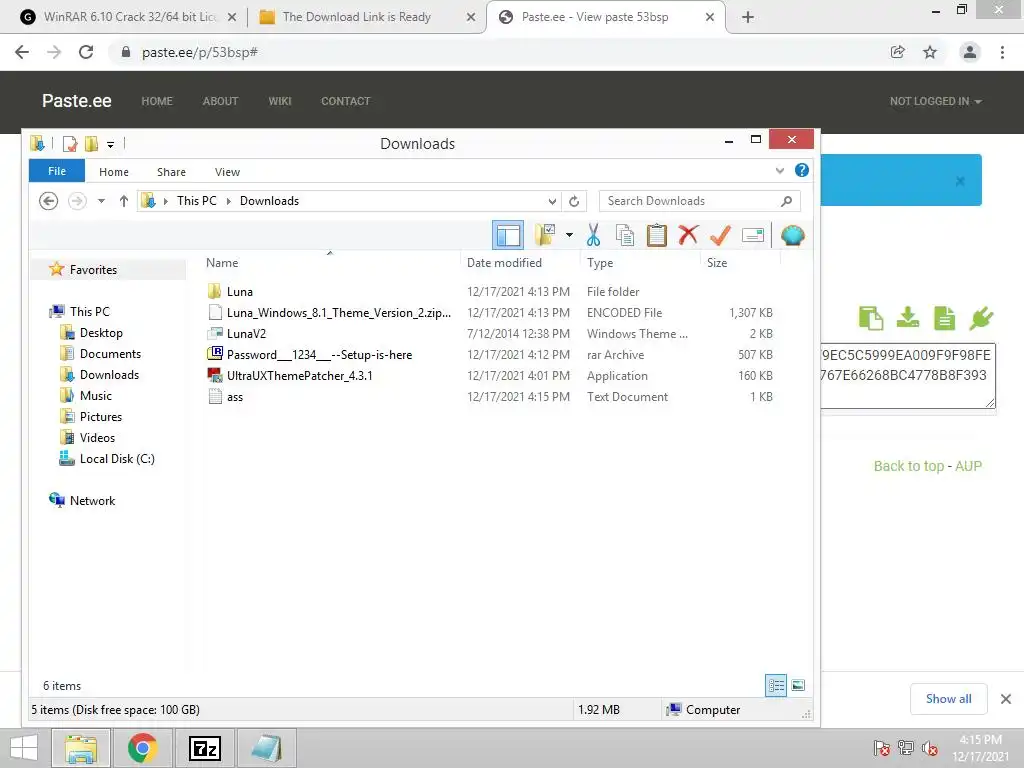
Task: Open NOT LOGGED IN dropdown on Paste.ee
Action: pyautogui.click(x=935, y=101)
